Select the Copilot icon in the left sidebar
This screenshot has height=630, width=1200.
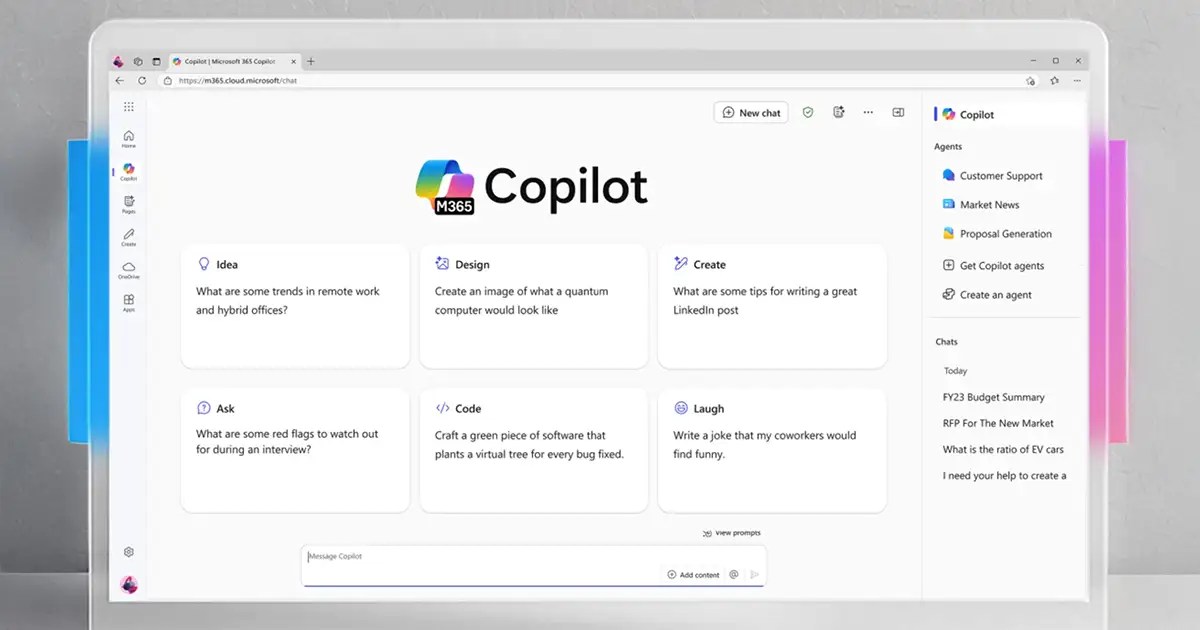point(128,170)
